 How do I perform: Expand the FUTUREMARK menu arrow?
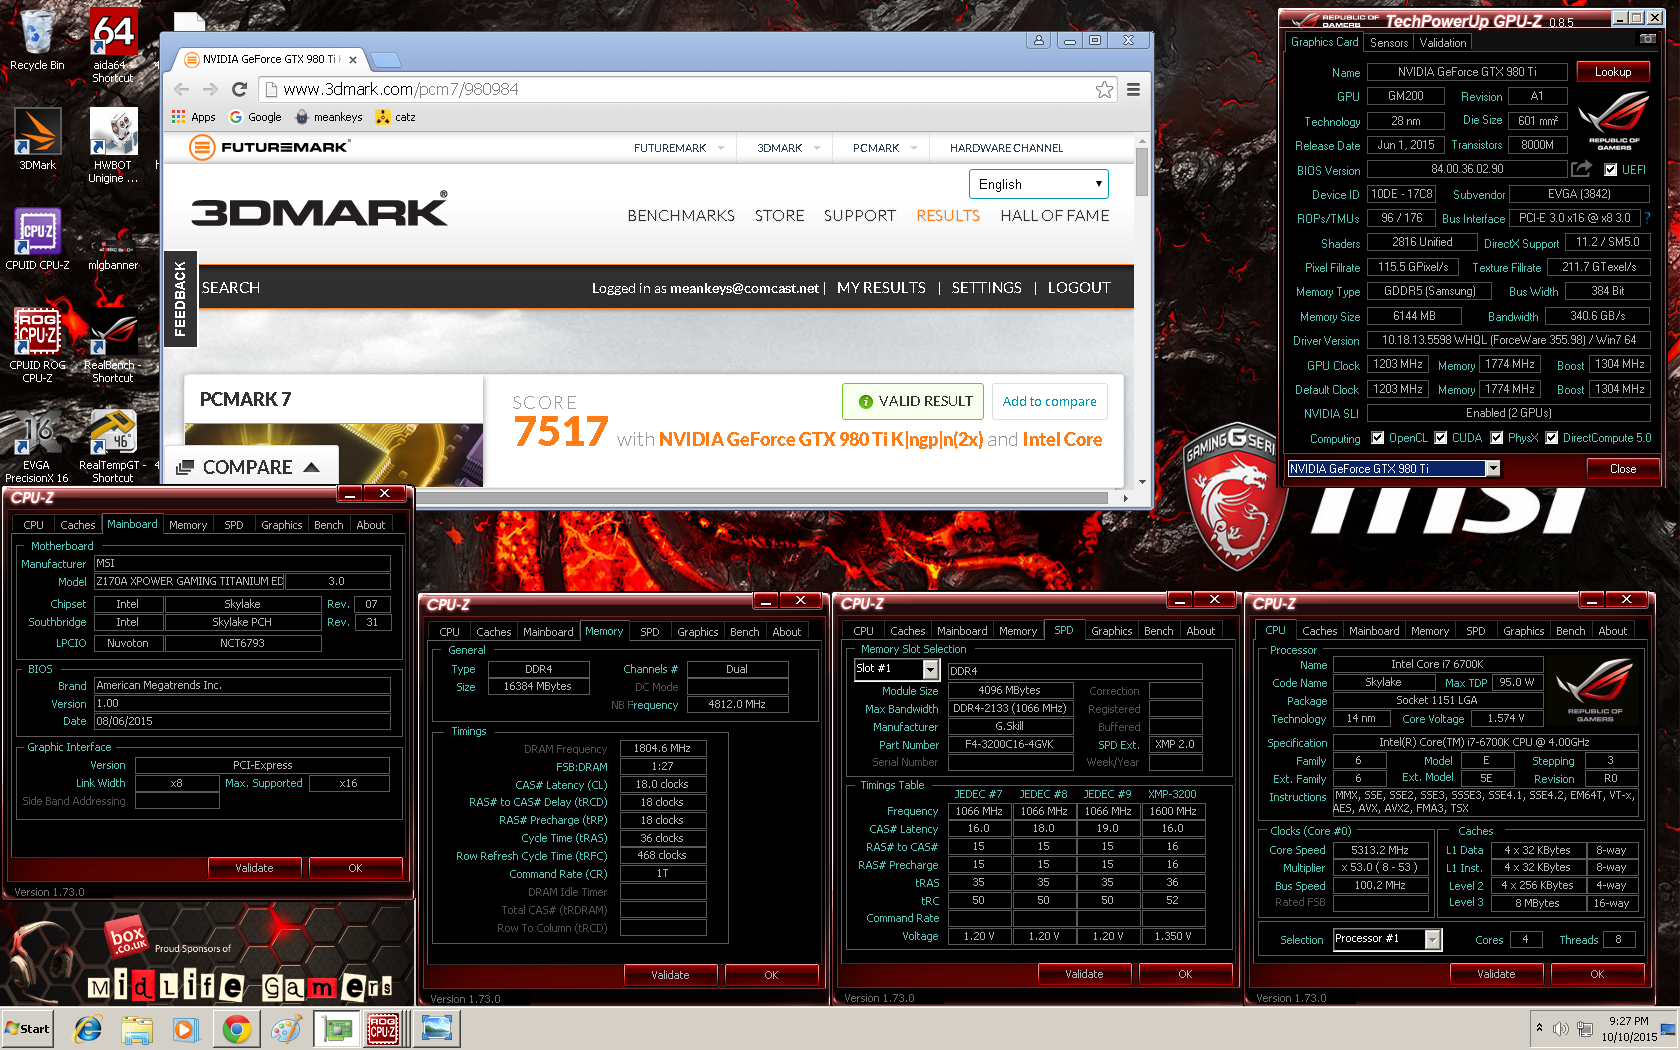721,148
